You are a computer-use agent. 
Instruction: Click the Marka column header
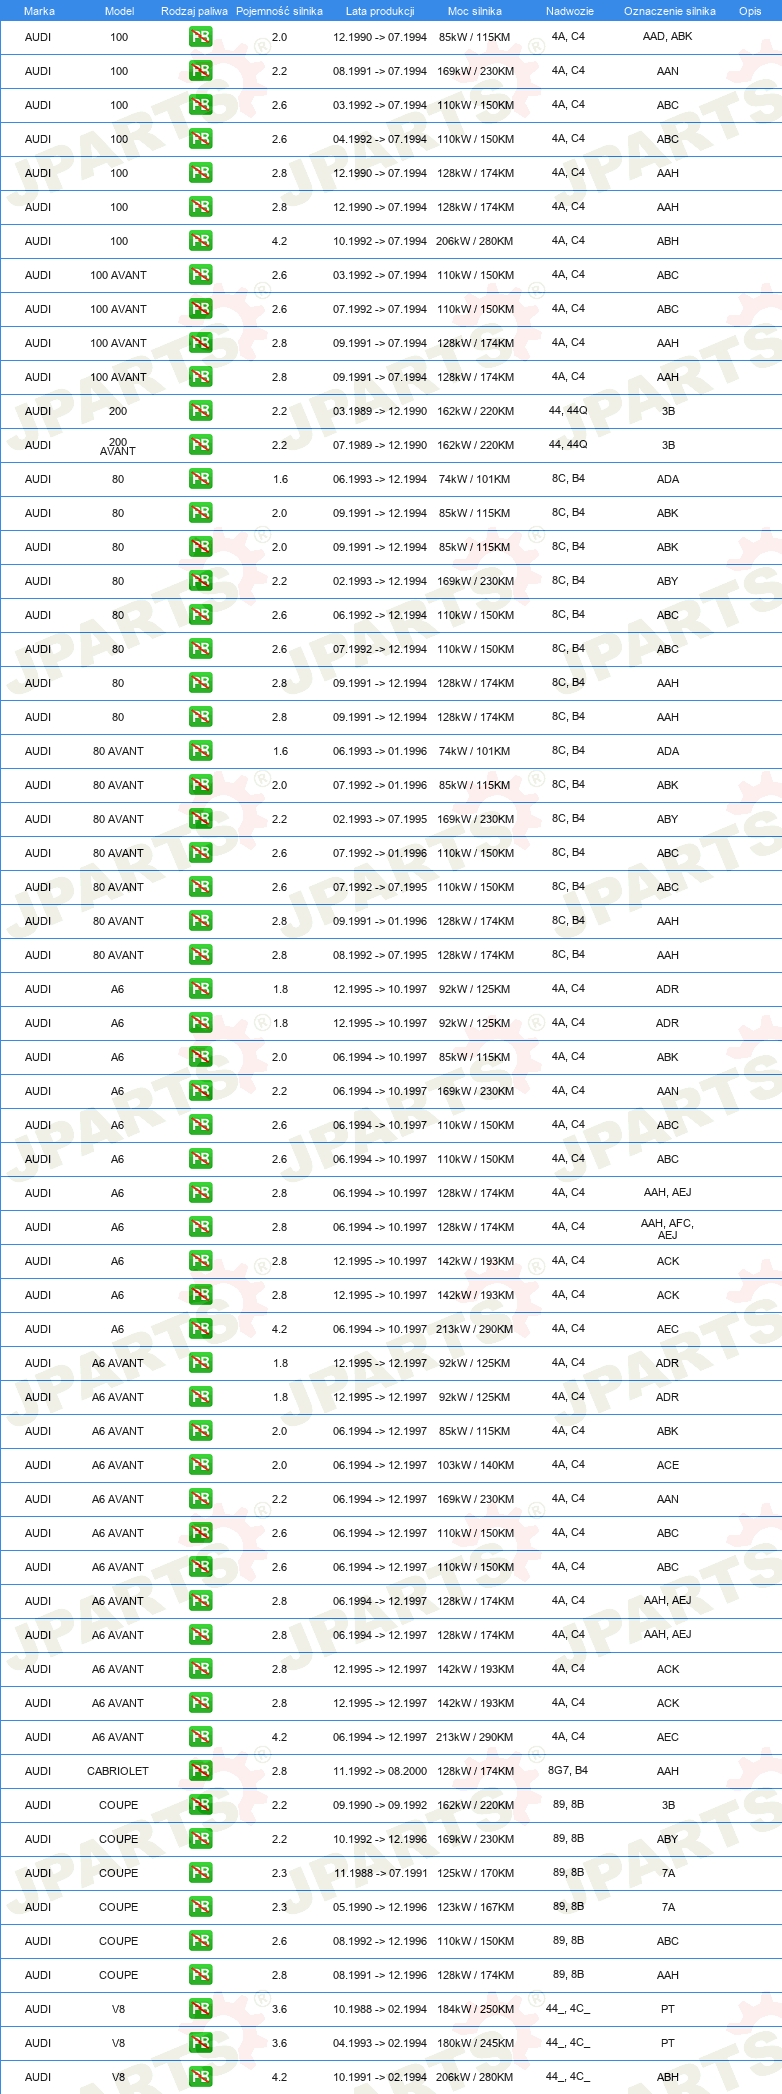[39, 11]
